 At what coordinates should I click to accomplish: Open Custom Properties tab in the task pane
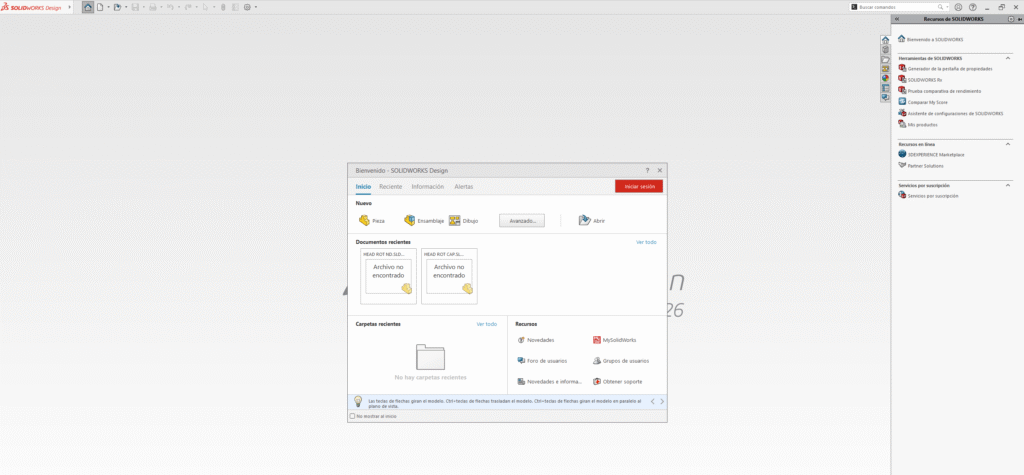[886, 88]
